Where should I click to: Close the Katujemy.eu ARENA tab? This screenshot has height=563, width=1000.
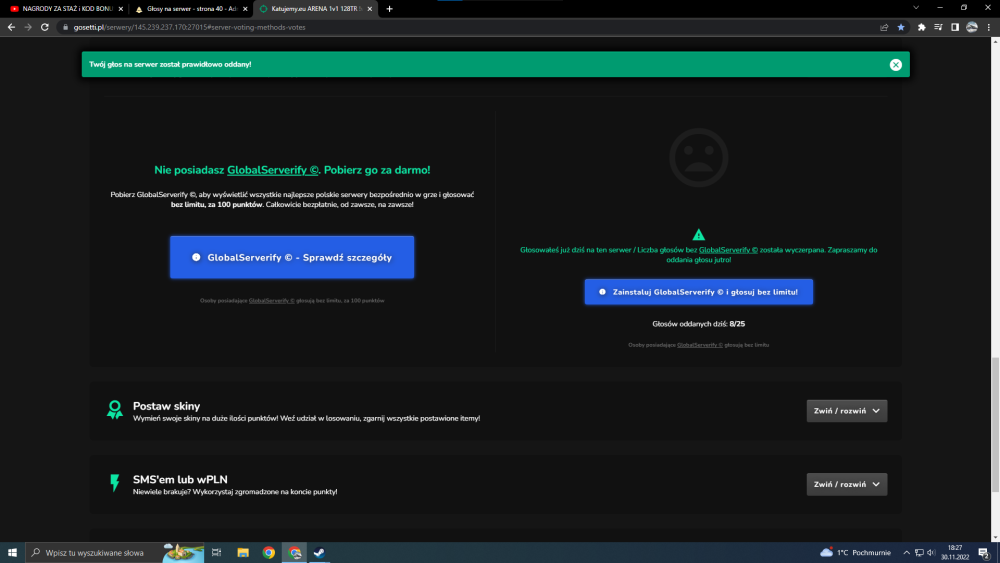(x=369, y=9)
